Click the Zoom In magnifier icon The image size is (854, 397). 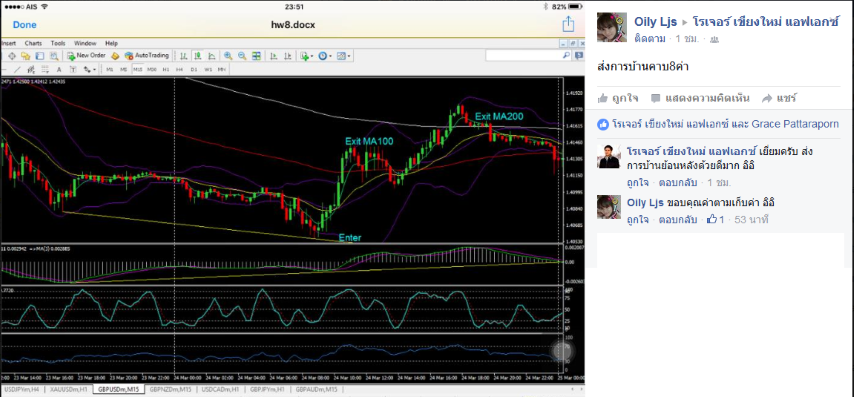pos(228,56)
